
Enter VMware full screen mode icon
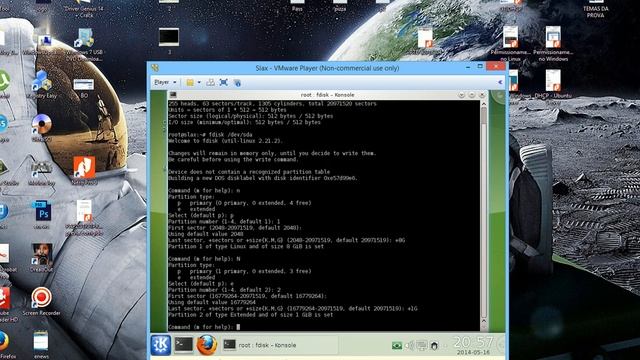coord(223,82)
